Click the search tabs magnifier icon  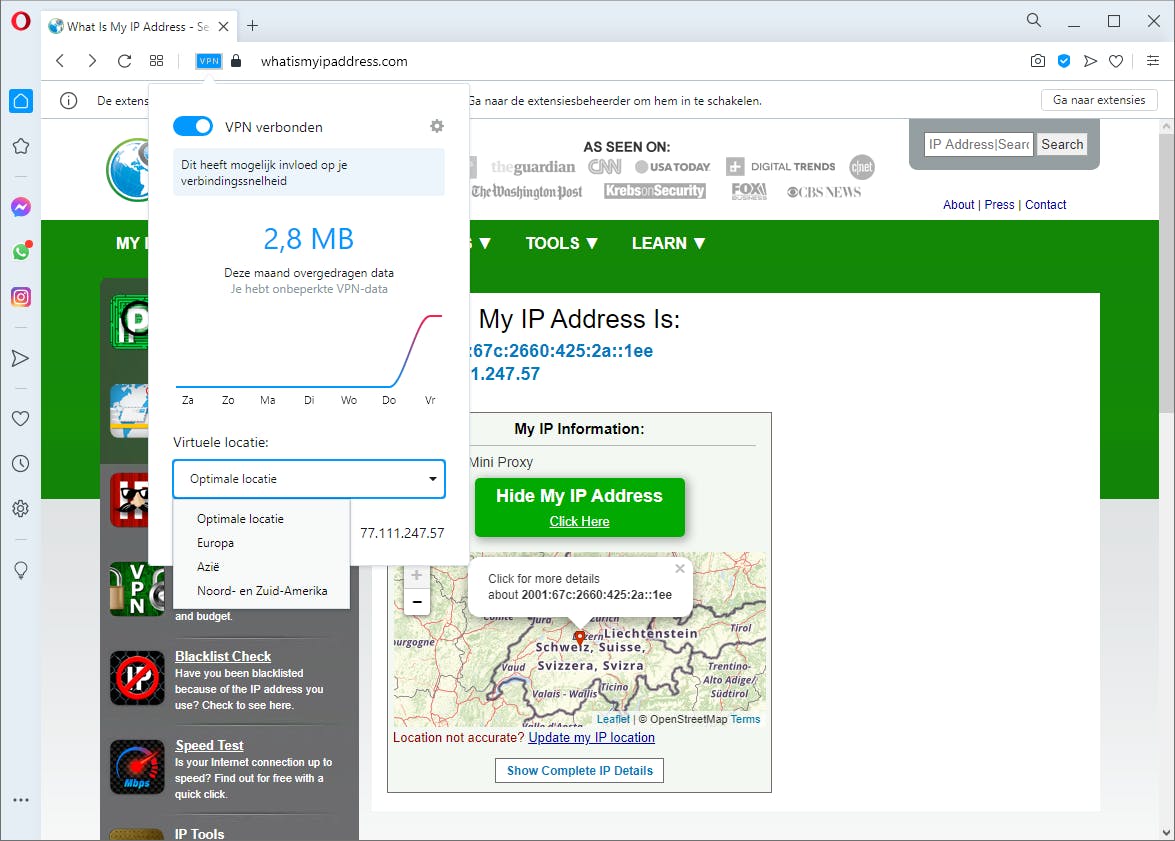click(1034, 20)
